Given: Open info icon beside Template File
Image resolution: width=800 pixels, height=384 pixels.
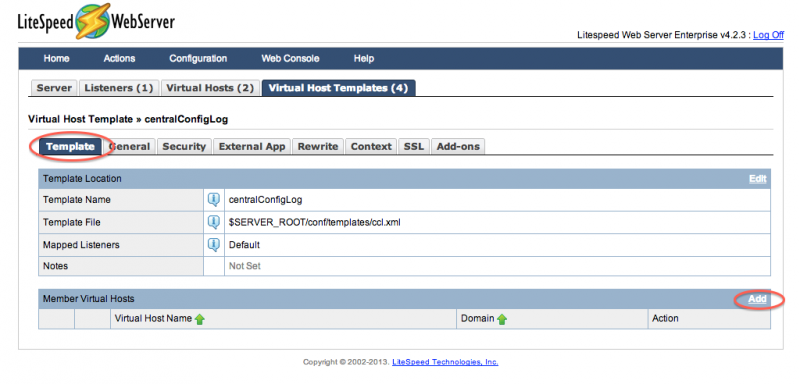Looking at the screenshot, I should [214, 222].
